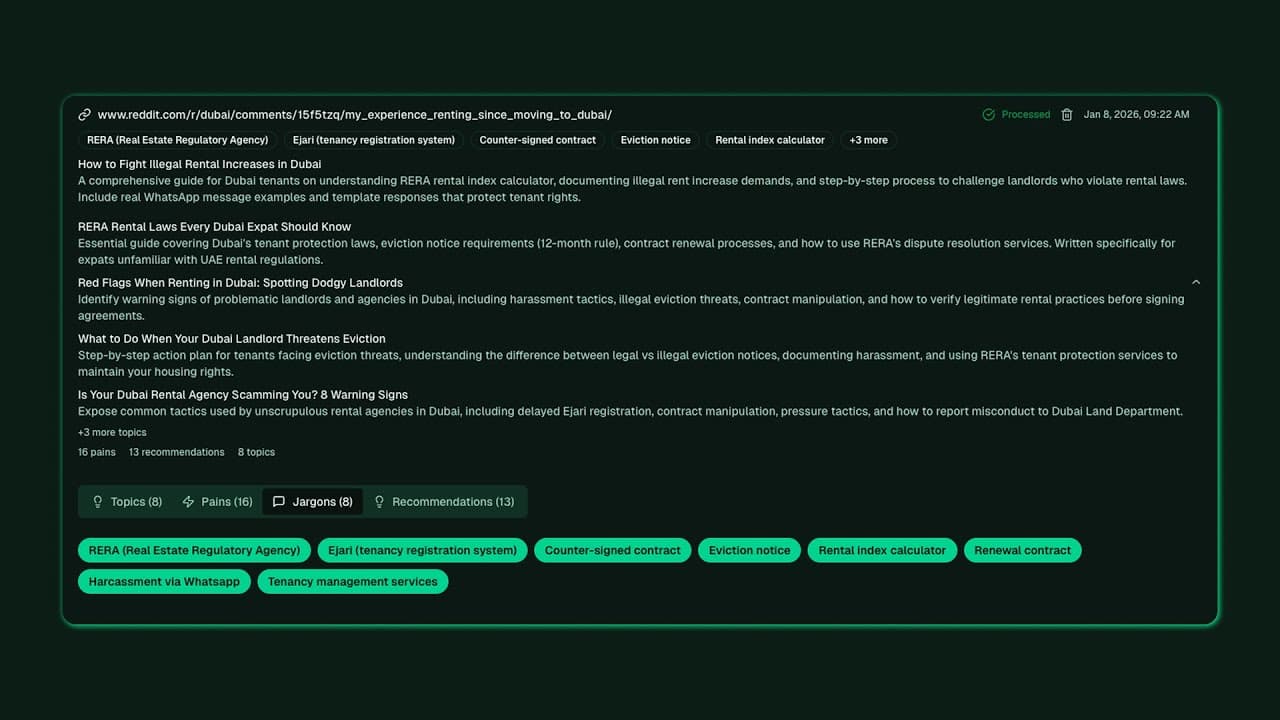Click the '8 topics' count
This screenshot has width=1280, height=720.
[x=256, y=452]
